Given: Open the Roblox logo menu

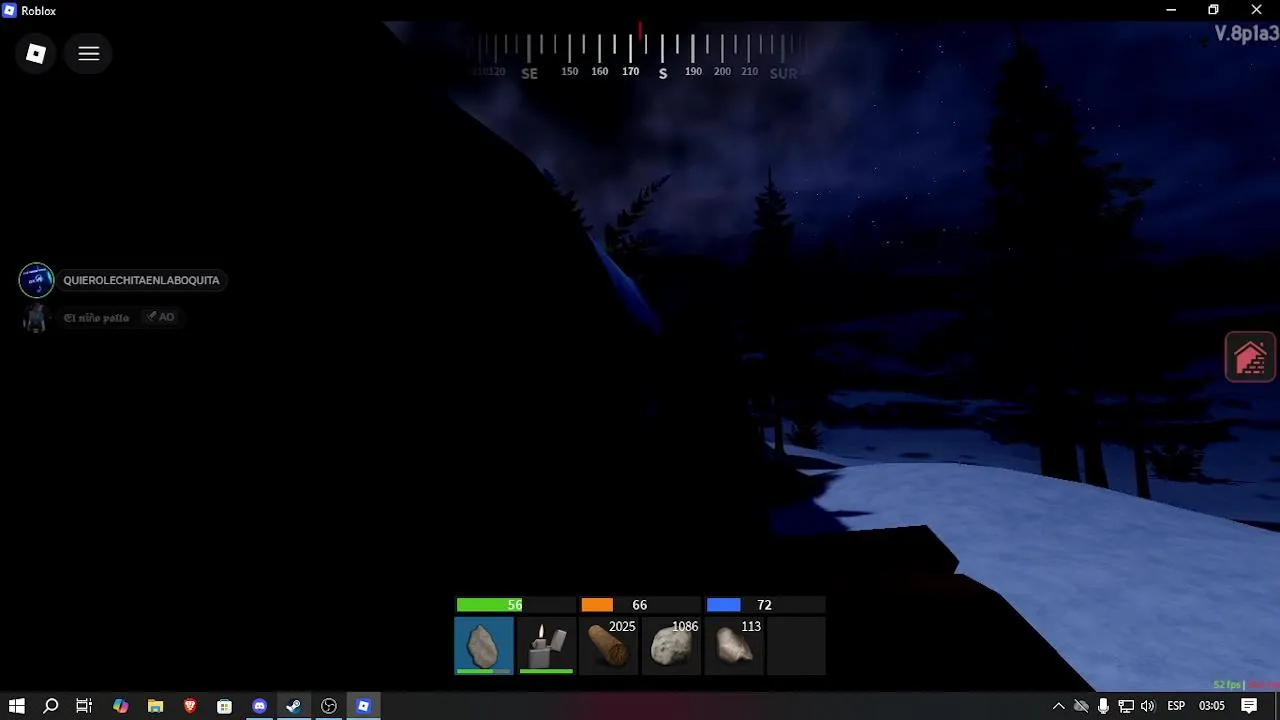Looking at the screenshot, I should (36, 54).
